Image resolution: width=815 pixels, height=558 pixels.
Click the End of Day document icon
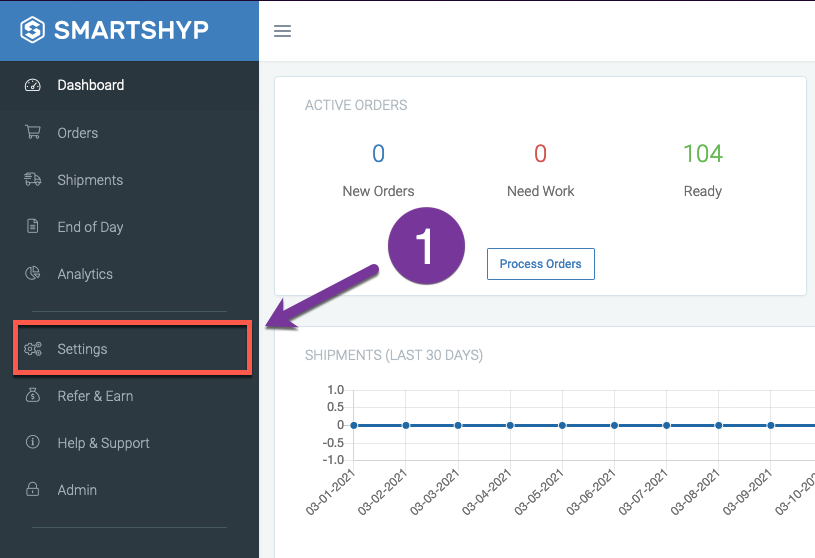coord(33,226)
